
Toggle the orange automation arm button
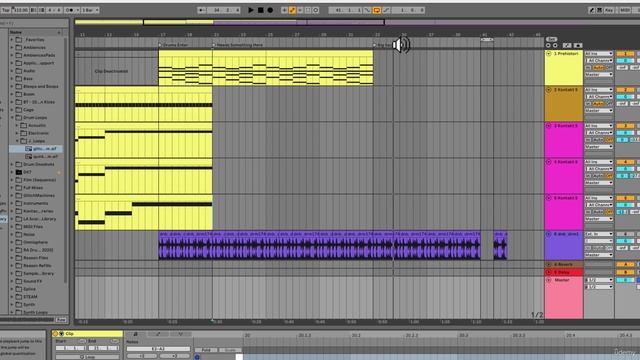[x=292, y=10]
